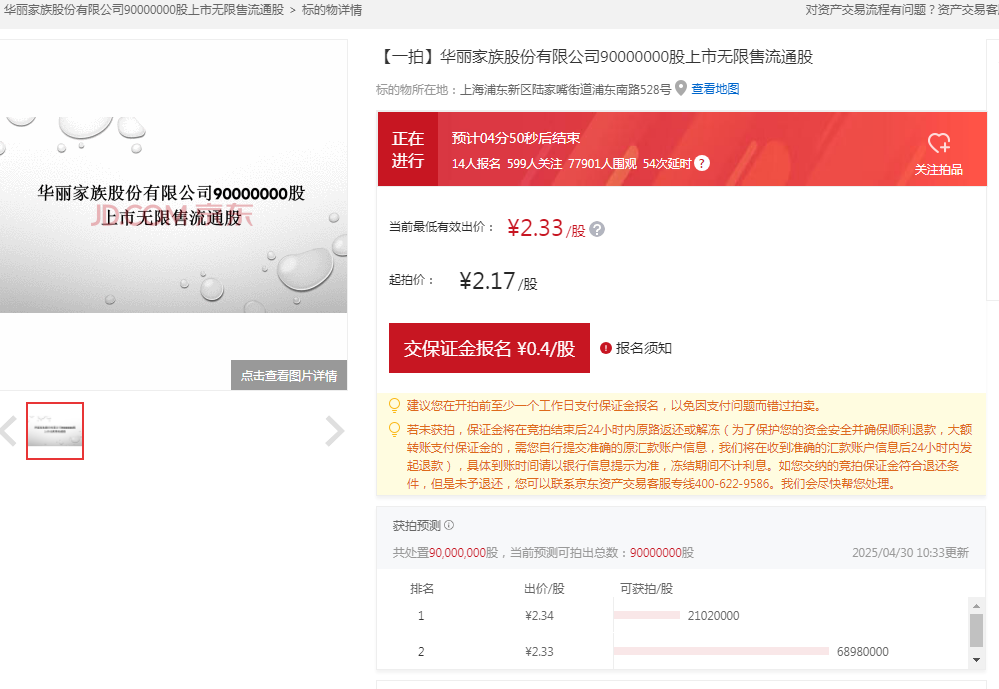Click the 77901人围观 count
Image resolution: width=999 pixels, height=689 pixels.
point(602,164)
